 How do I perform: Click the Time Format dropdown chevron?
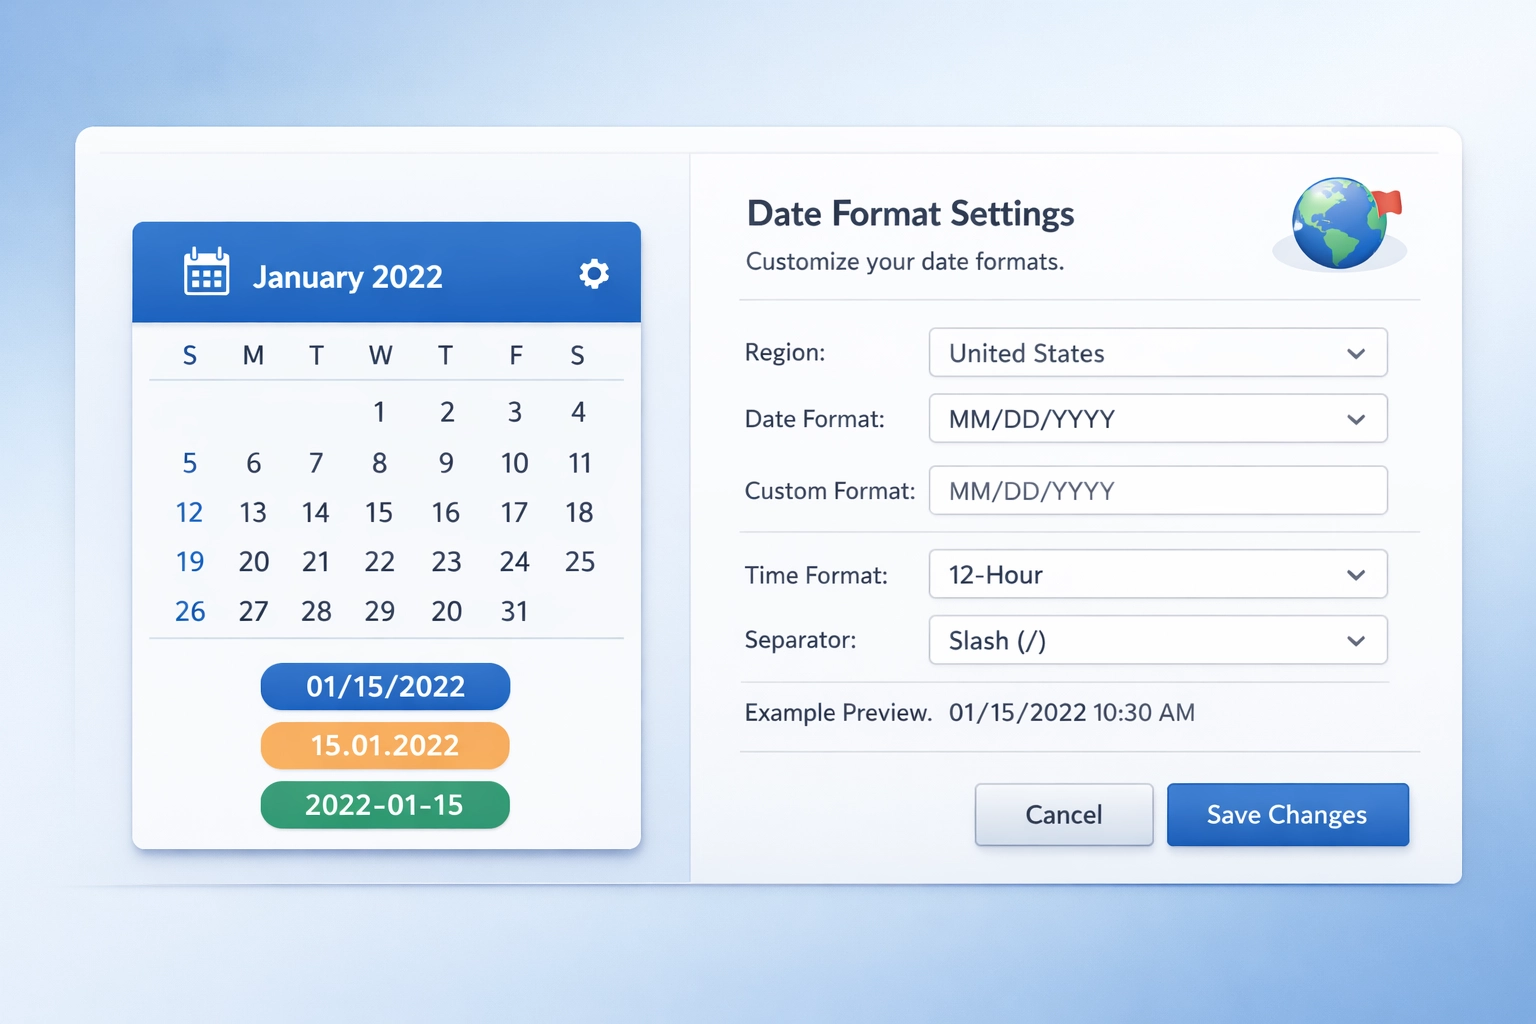tap(1356, 574)
